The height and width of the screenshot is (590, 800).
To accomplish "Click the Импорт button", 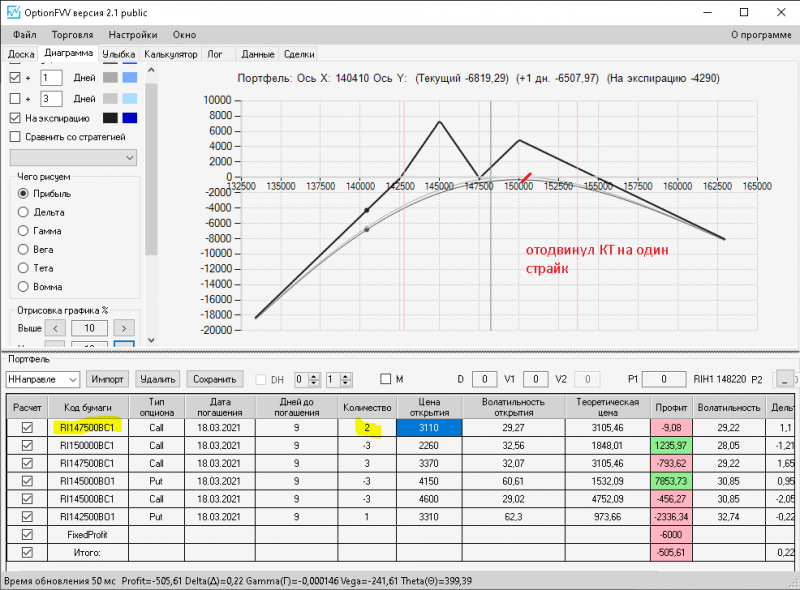I will click(x=107, y=379).
